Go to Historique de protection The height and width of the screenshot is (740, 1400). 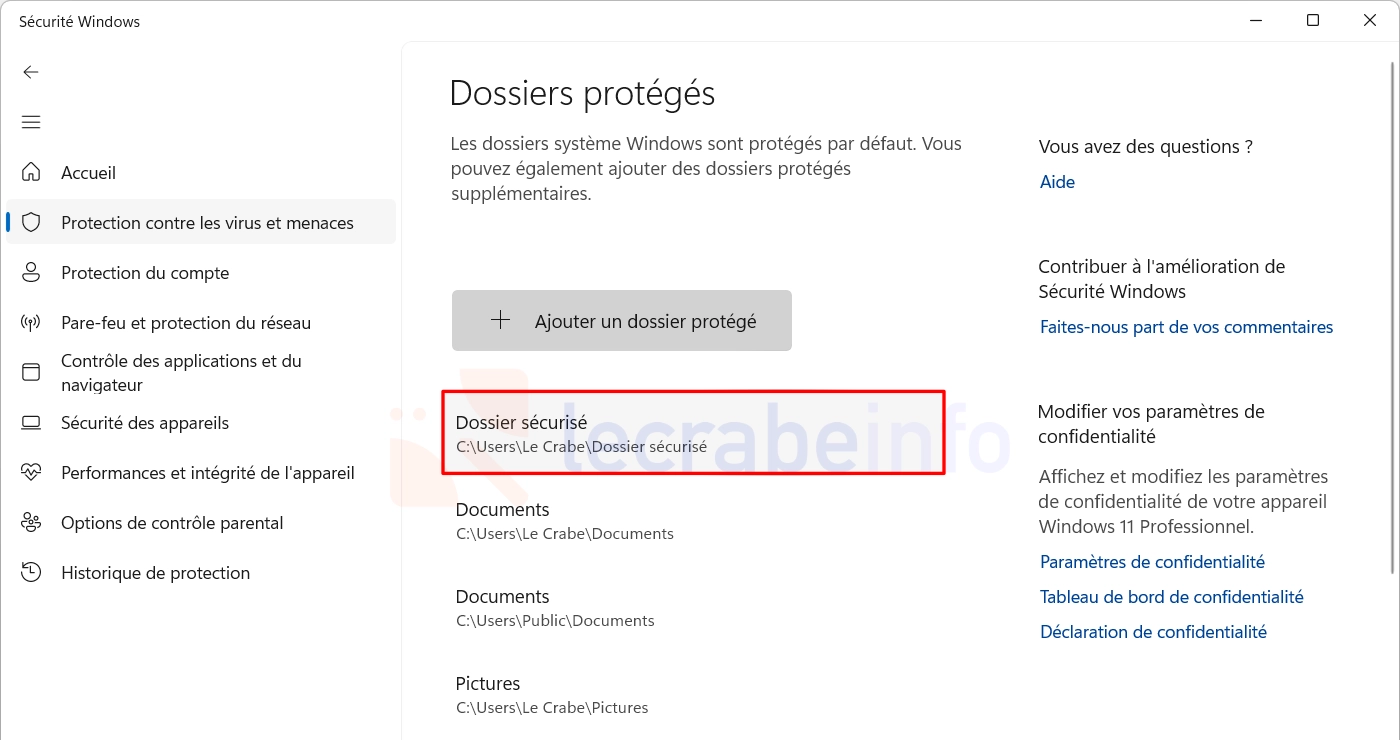click(201, 573)
